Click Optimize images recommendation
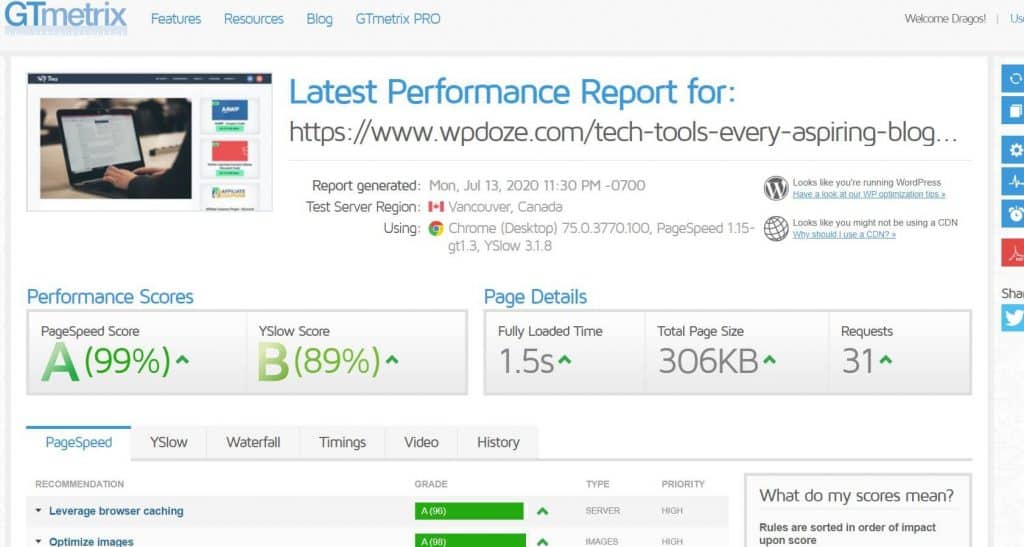This screenshot has width=1024, height=547. pyautogui.click(x=91, y=542)
